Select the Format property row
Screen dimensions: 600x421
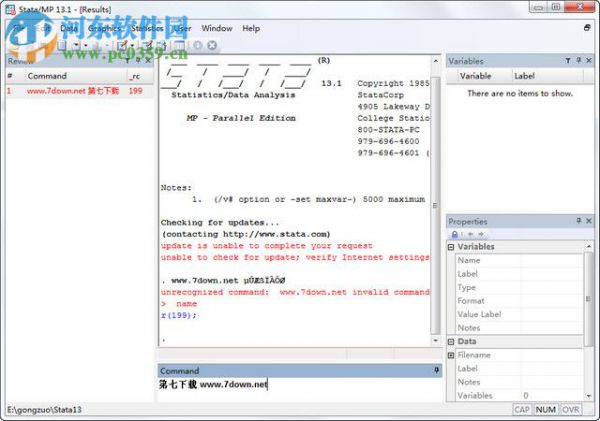tap(519, 301)
